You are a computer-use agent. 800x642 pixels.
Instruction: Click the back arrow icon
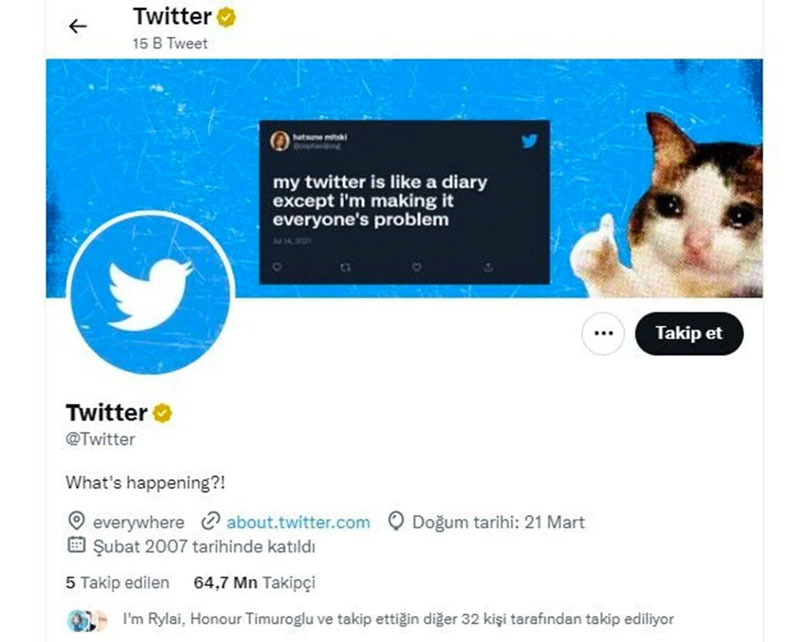tap(78, 27)
